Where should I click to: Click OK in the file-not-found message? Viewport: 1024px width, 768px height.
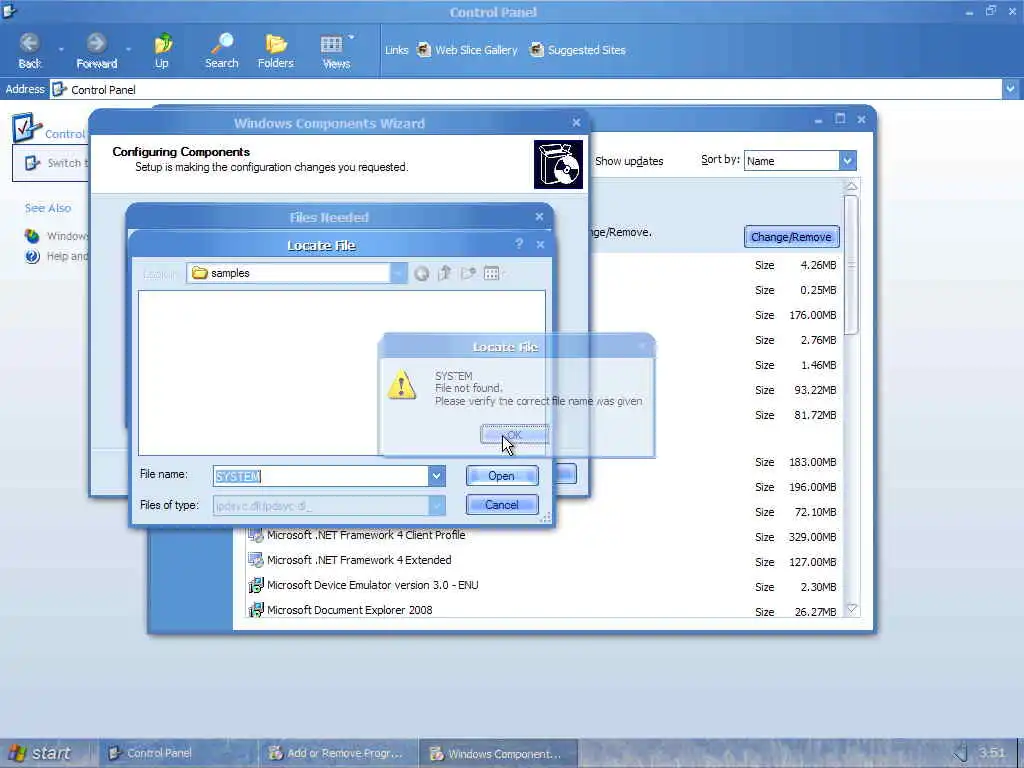[515, 434]
